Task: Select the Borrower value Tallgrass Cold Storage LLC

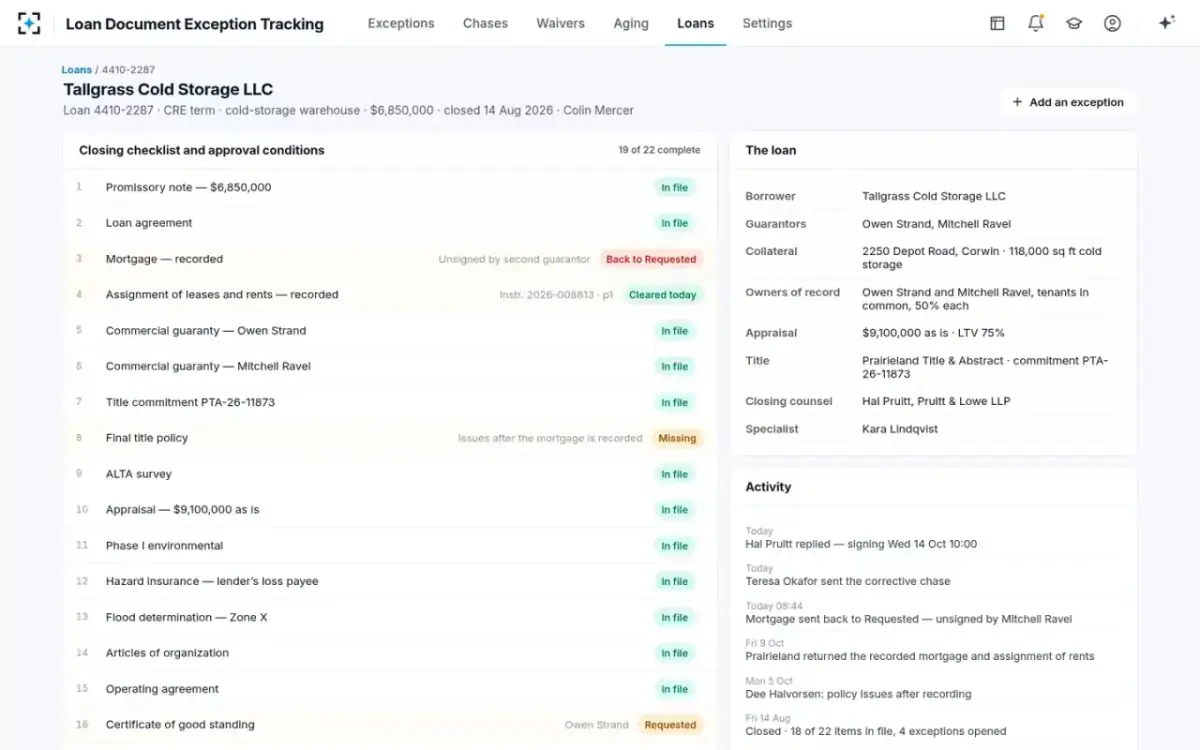Action: 934,196
